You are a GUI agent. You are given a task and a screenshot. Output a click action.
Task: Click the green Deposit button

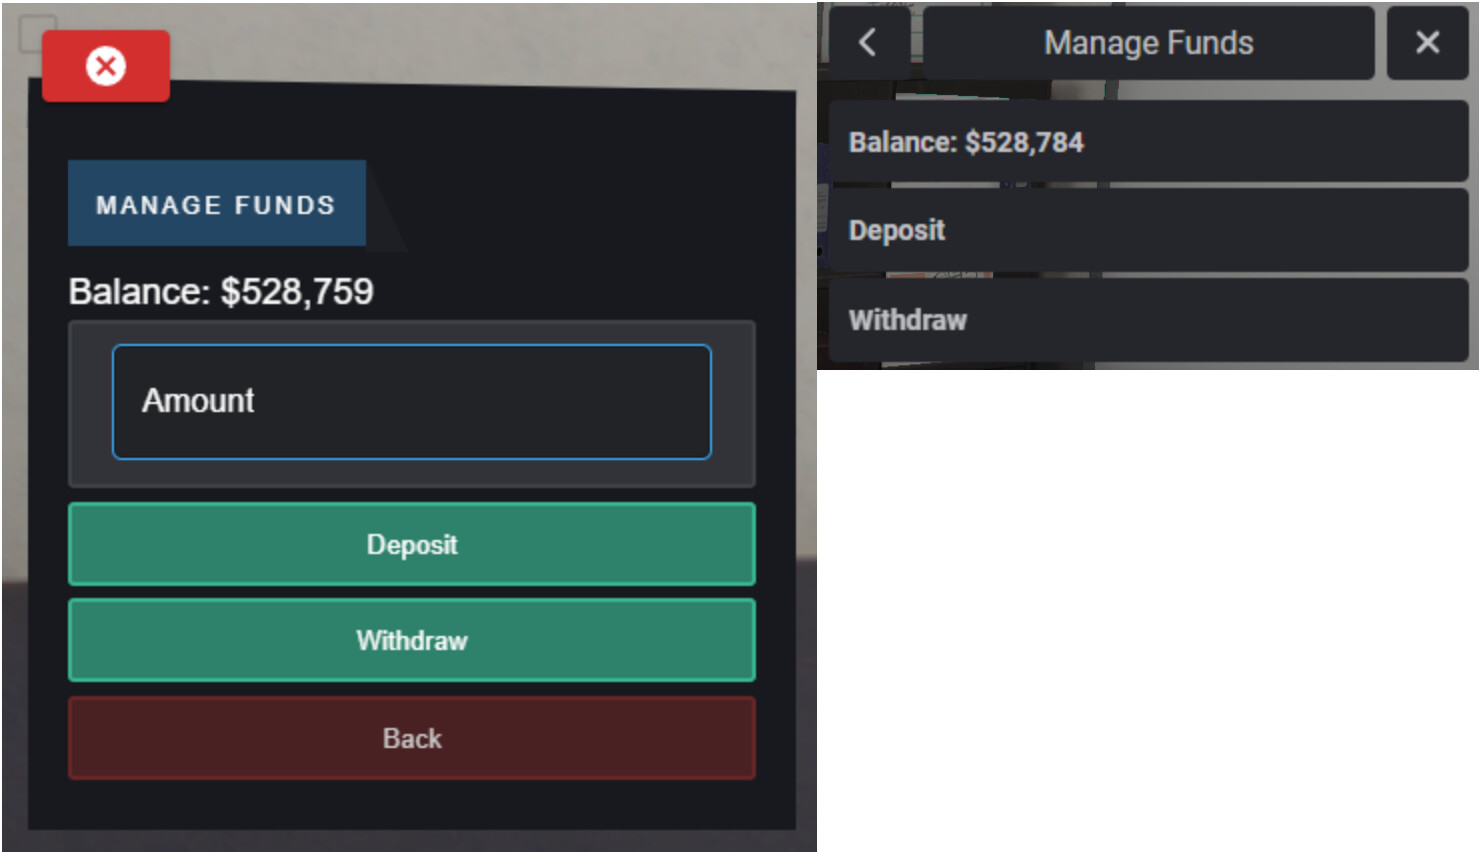[411, 544]
